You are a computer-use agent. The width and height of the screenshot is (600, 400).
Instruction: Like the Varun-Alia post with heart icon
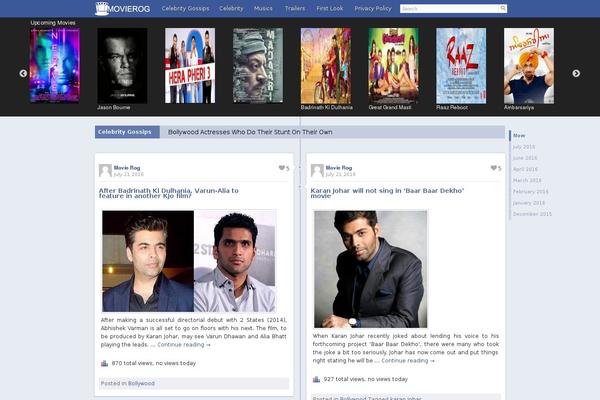[282, 168]
